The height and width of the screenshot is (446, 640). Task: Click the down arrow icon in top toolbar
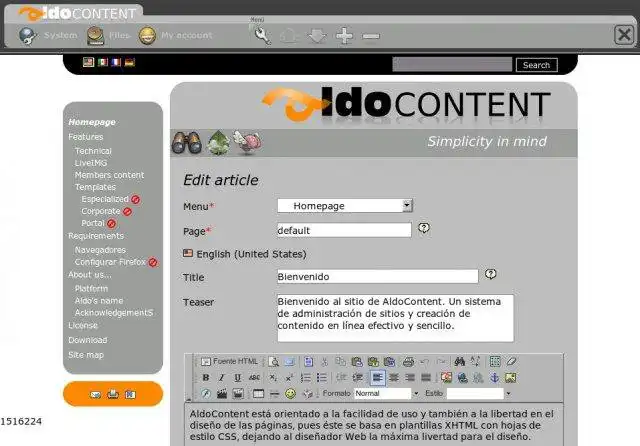point(317,36)
